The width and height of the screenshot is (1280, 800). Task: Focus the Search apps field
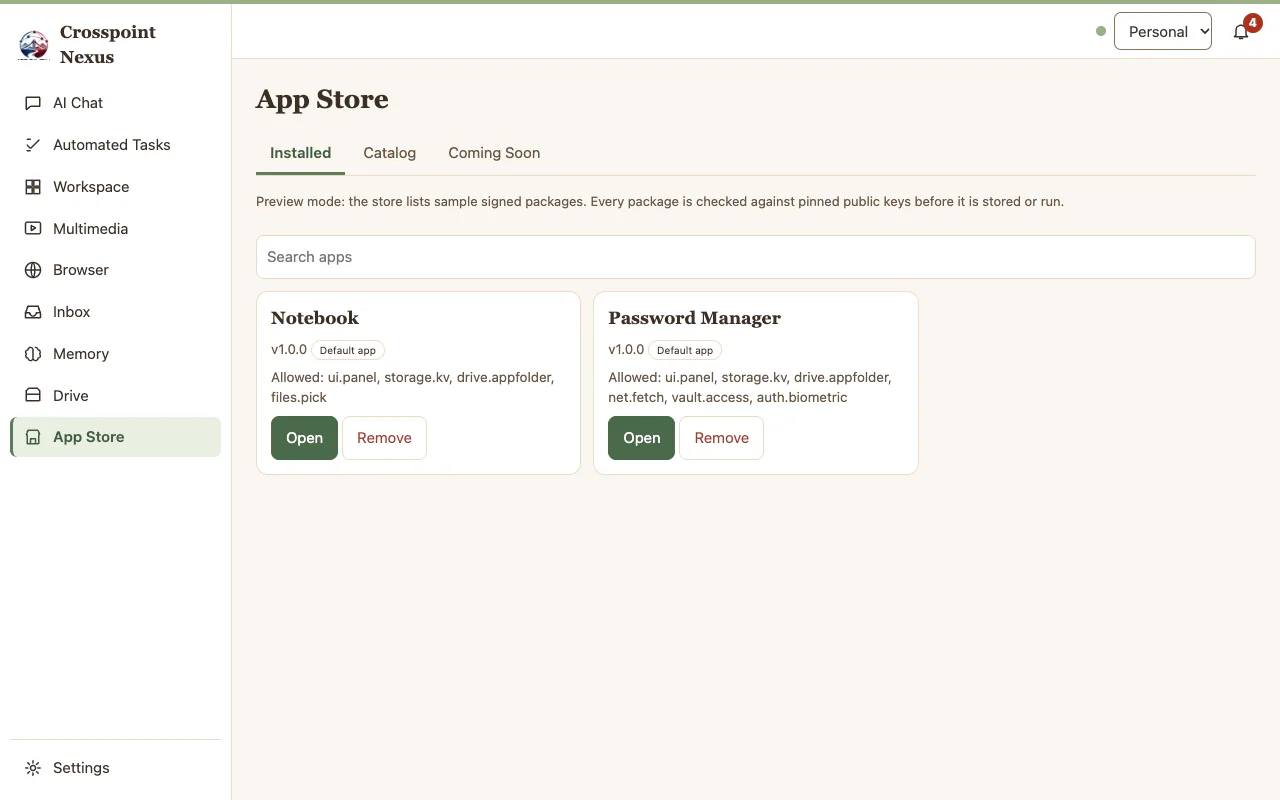click(x=755, y=257)
